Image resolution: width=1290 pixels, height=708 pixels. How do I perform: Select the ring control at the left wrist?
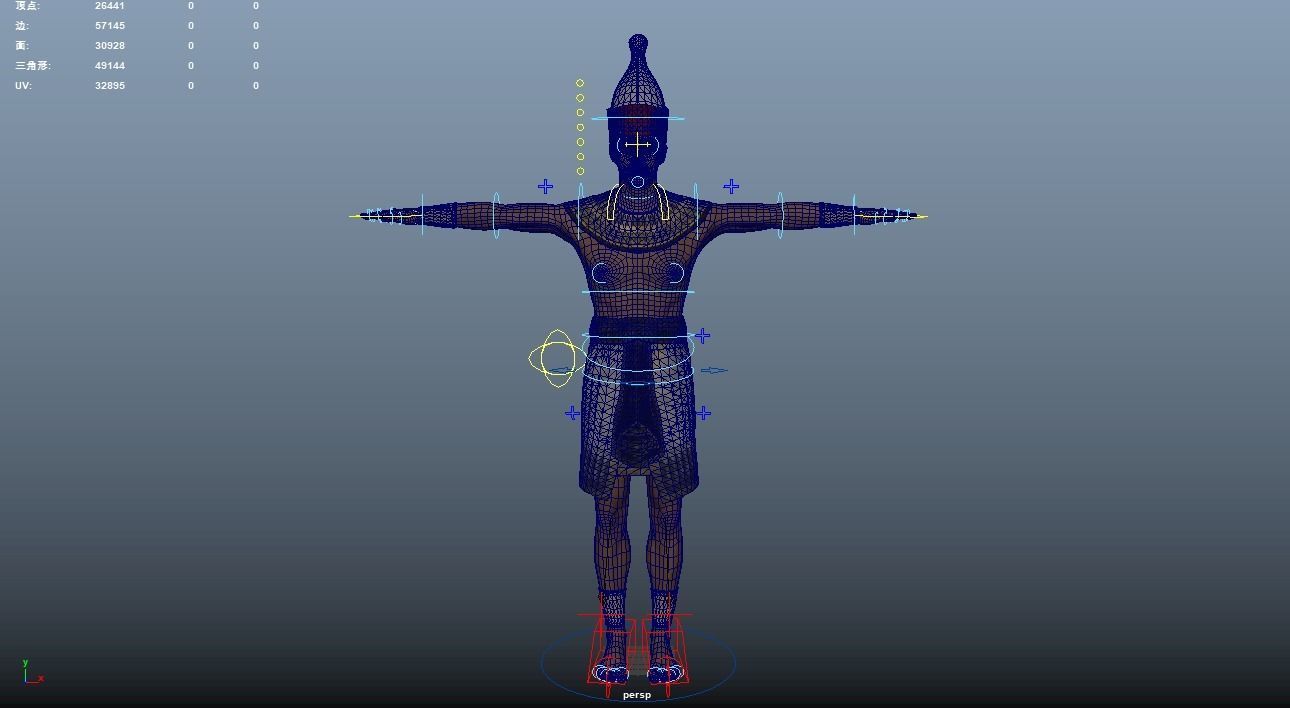422,215
